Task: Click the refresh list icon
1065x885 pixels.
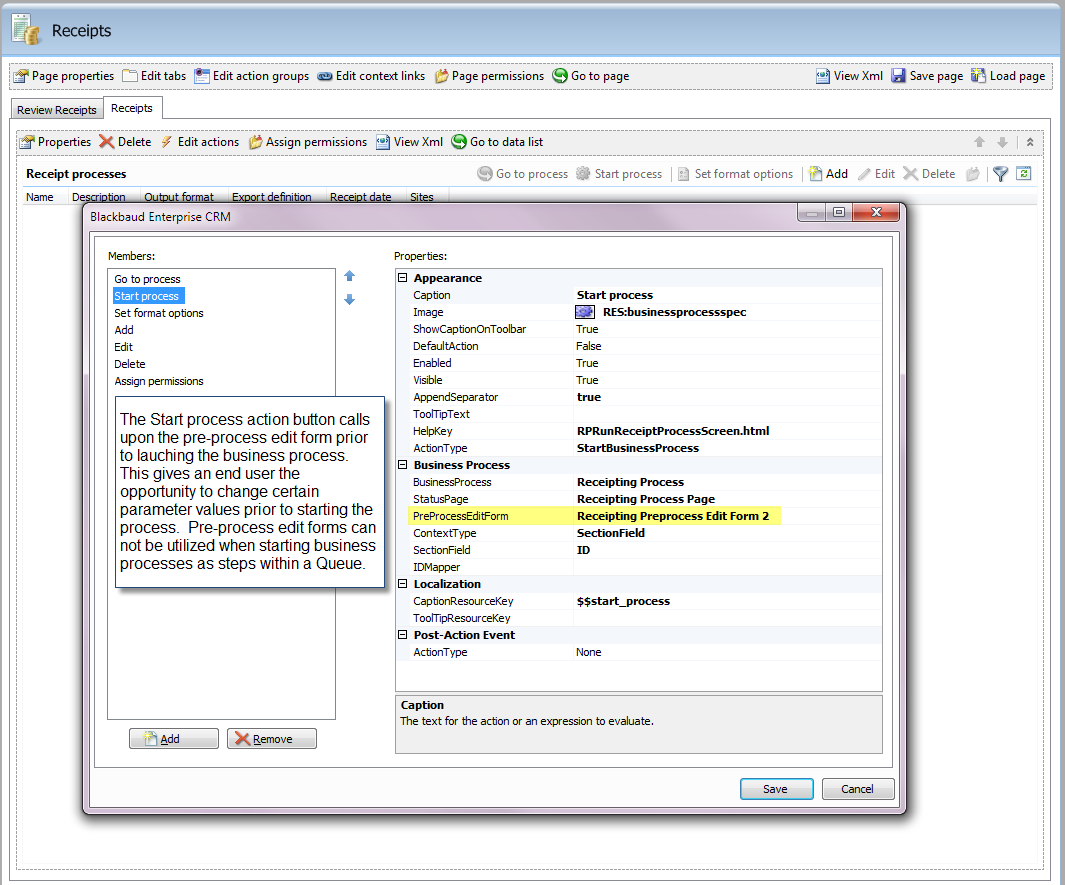Action: (x=1024, y=174)
